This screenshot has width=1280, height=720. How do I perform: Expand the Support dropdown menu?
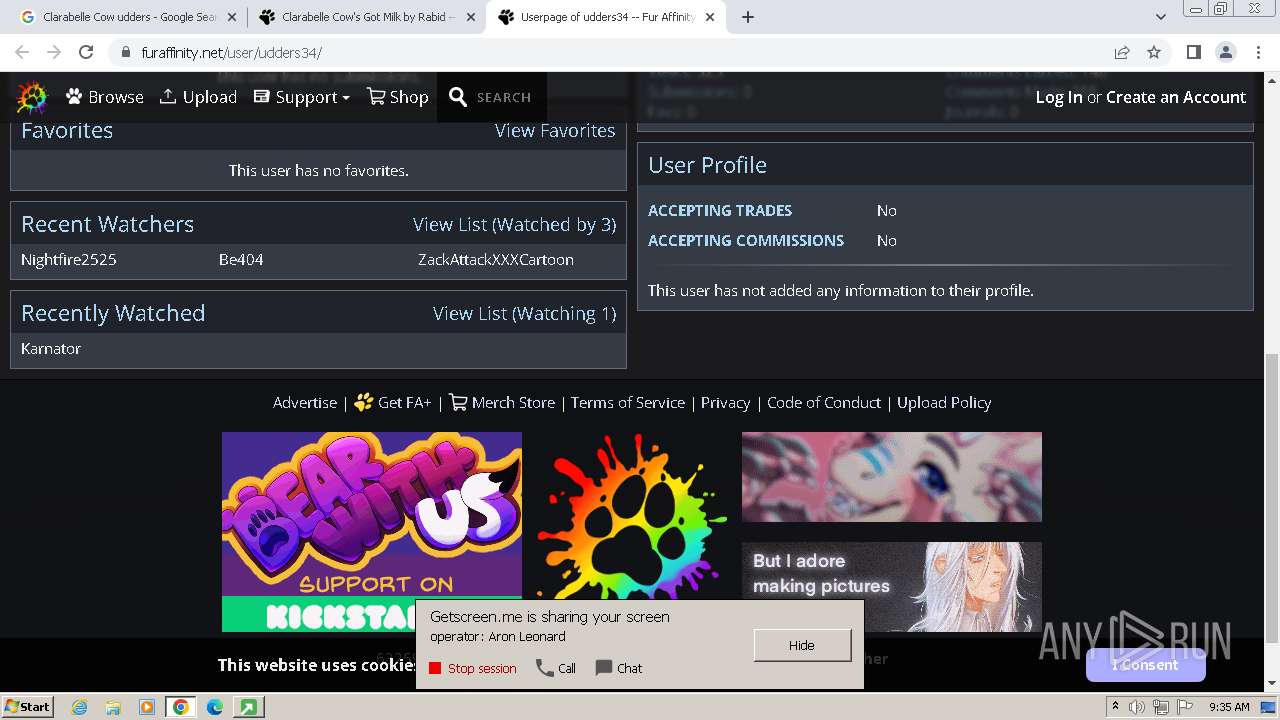tap(302, 97)
